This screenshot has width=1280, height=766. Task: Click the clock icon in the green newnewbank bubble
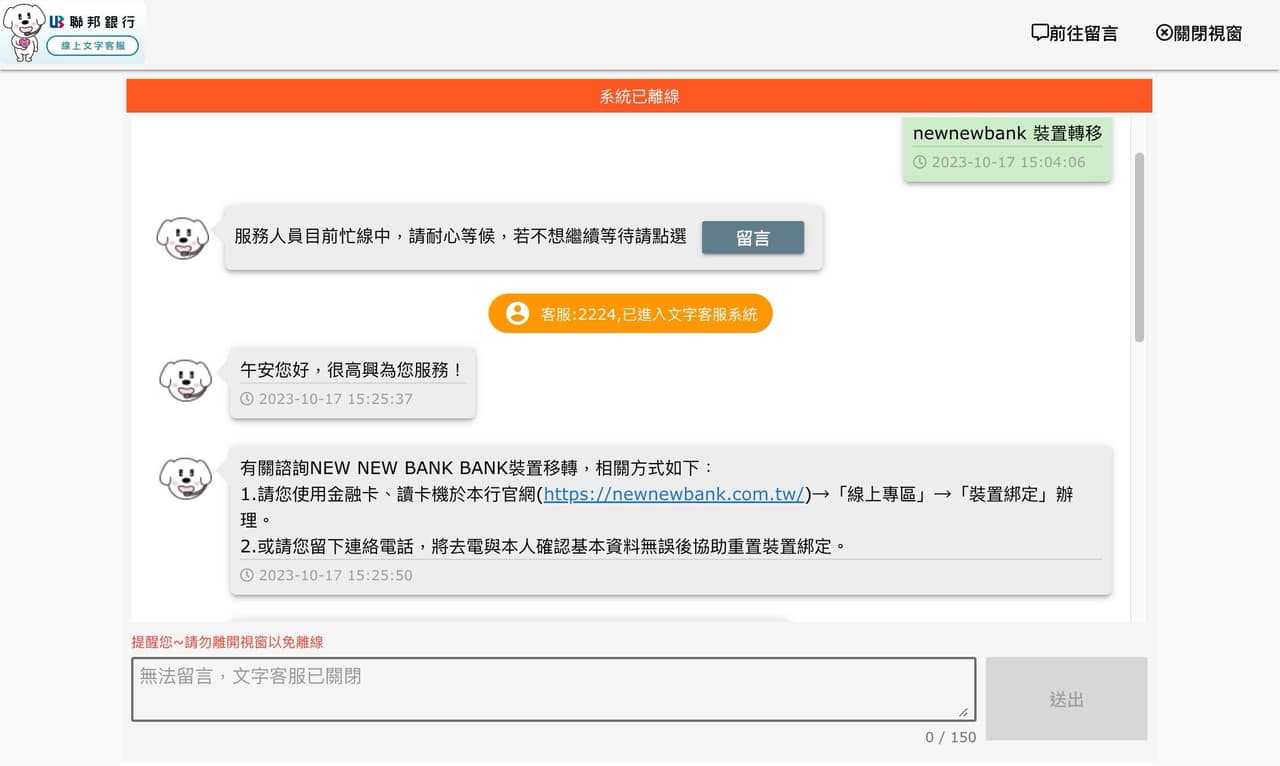click(921, 162)
